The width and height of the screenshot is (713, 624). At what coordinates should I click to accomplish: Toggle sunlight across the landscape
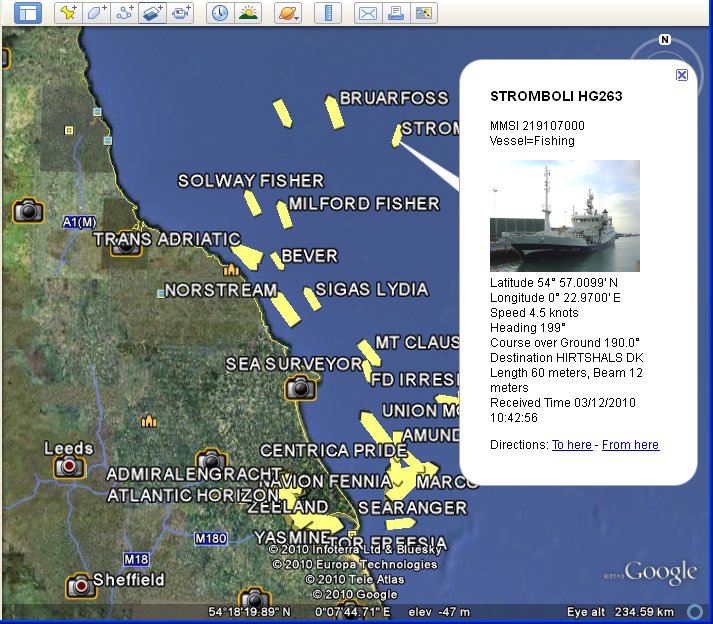click(248, 12)
